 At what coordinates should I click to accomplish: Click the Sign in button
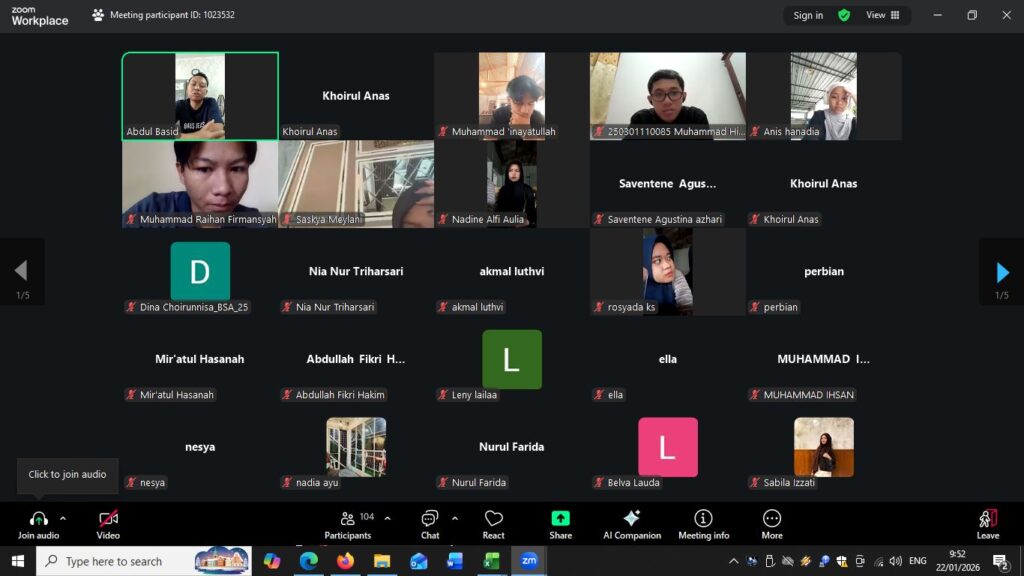808,15
